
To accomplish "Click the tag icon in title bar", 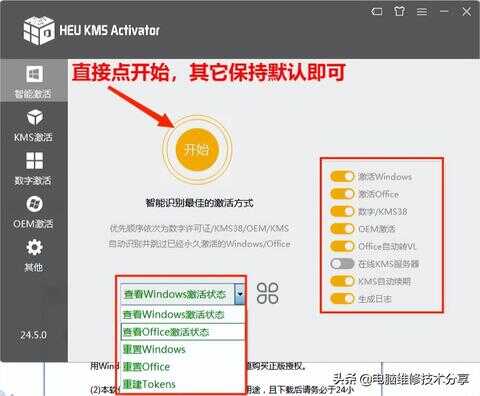I will pos(377,12).
